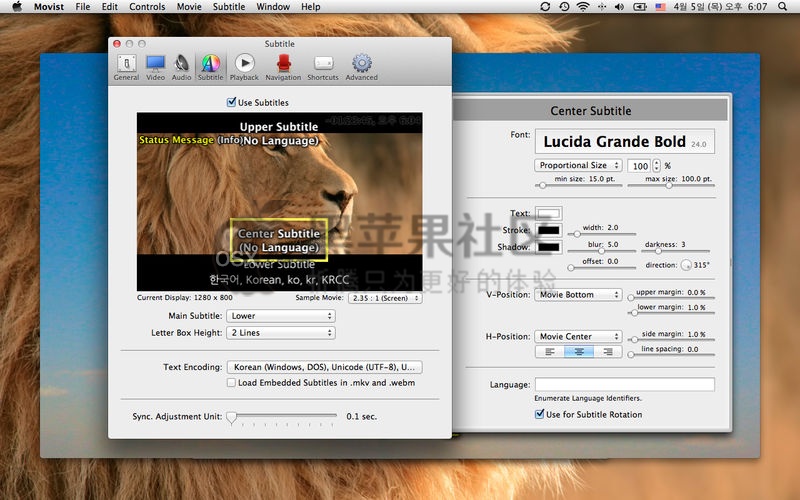Open the Audio preferences pane
Viewport: 800px width, 500px height.
(181, 68)
